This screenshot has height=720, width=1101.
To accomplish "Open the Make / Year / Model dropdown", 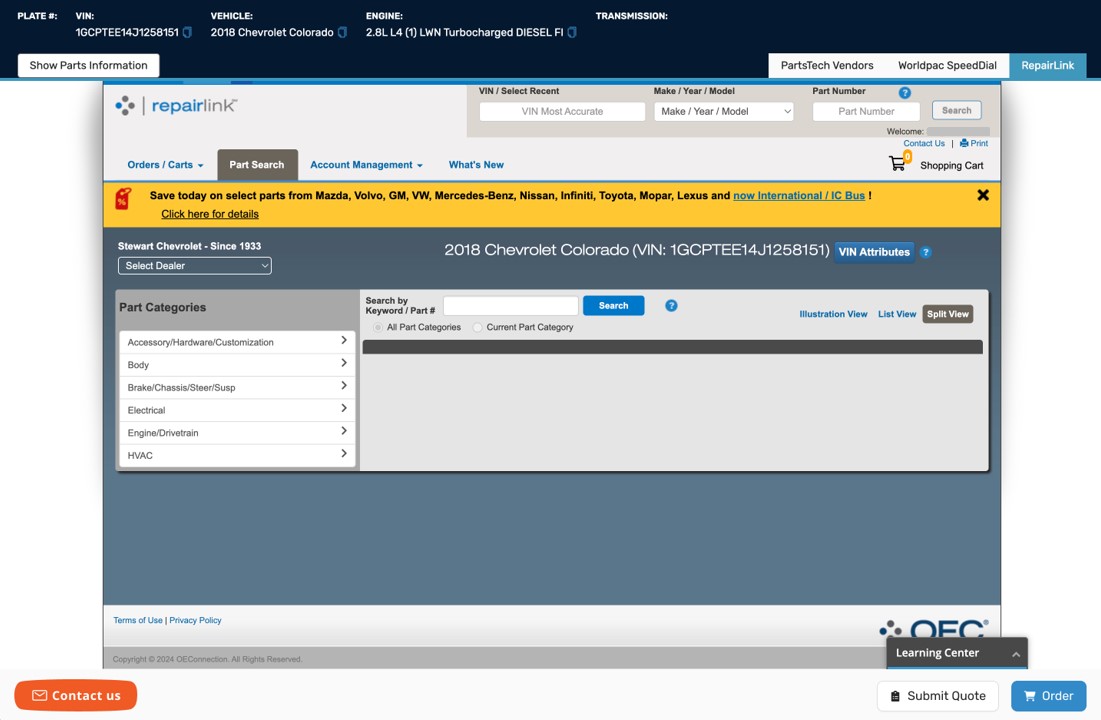I will coord(724,111).
